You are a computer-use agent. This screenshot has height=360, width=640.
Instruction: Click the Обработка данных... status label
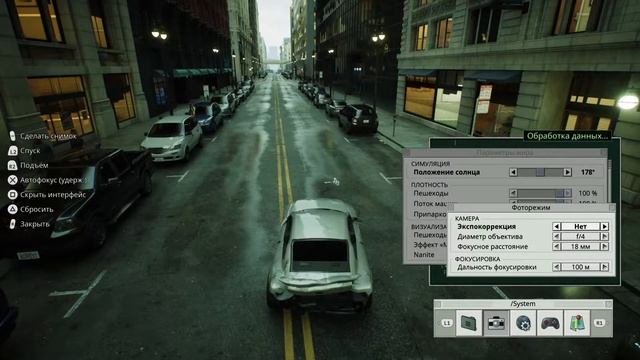pyautogui.click(x=567, y=136)
